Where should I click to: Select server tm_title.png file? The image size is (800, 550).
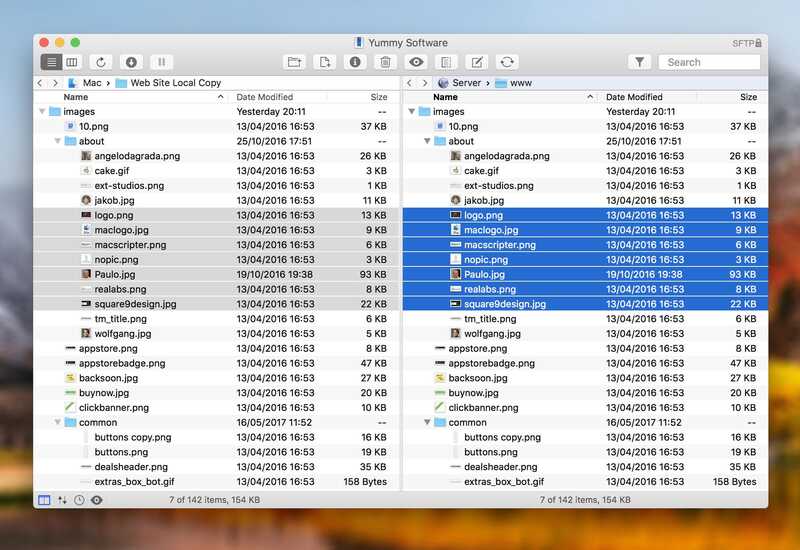click(585, 318)
